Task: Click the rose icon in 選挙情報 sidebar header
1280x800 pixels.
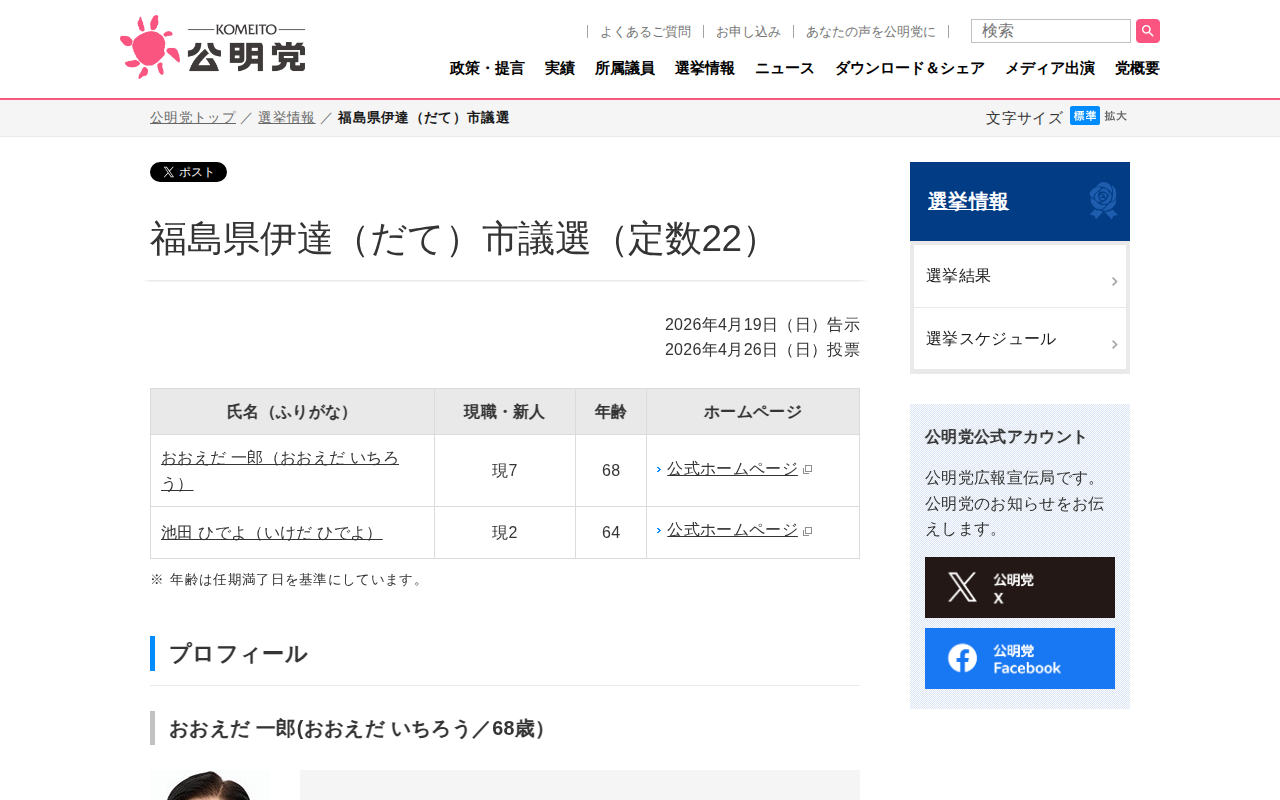Action: (x=1103, y=201)
